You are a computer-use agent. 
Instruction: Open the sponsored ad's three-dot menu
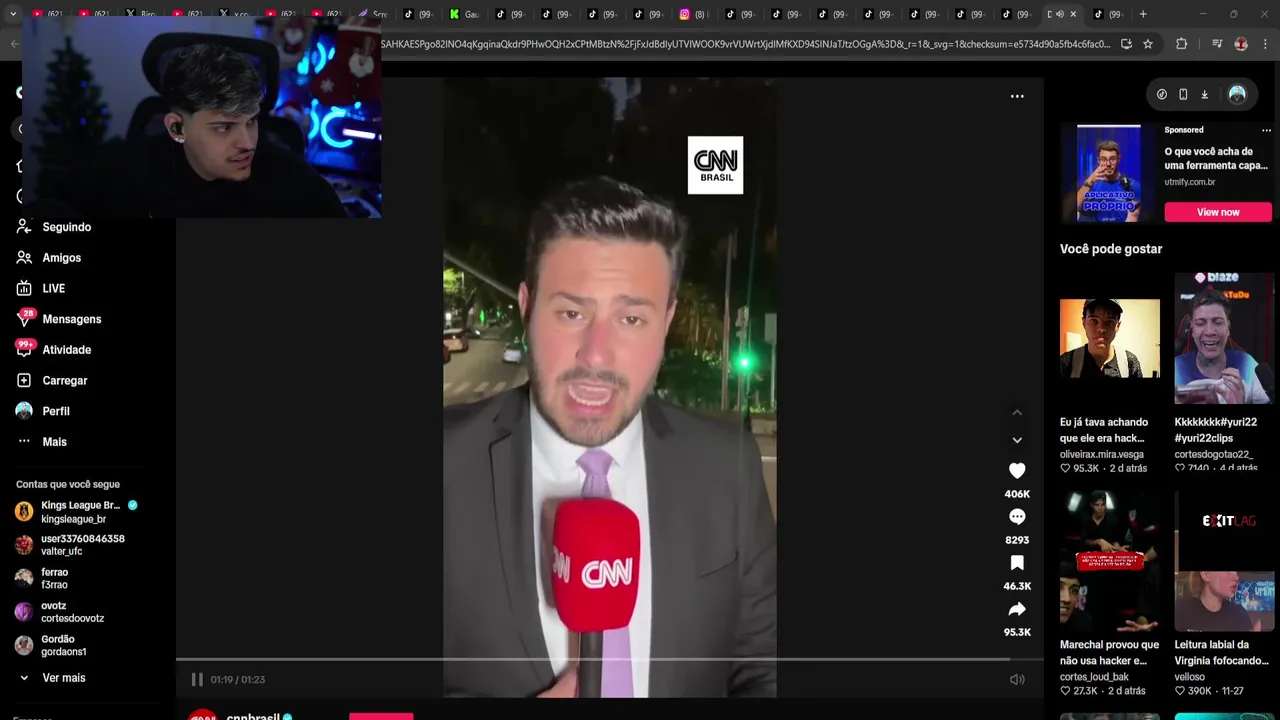(x=1266, y=130)
